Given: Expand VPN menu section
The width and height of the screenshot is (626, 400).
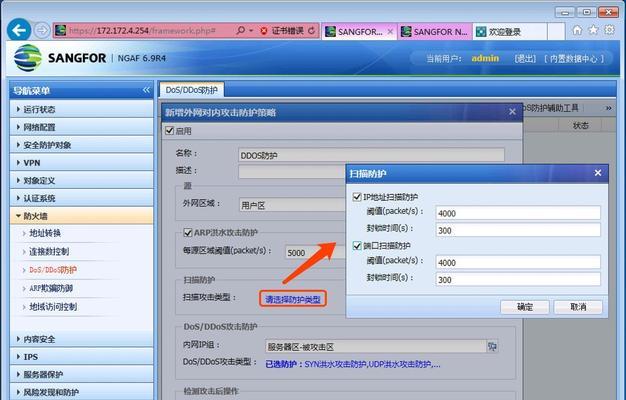Looking at the screenshot, I should tap(81, 162).
